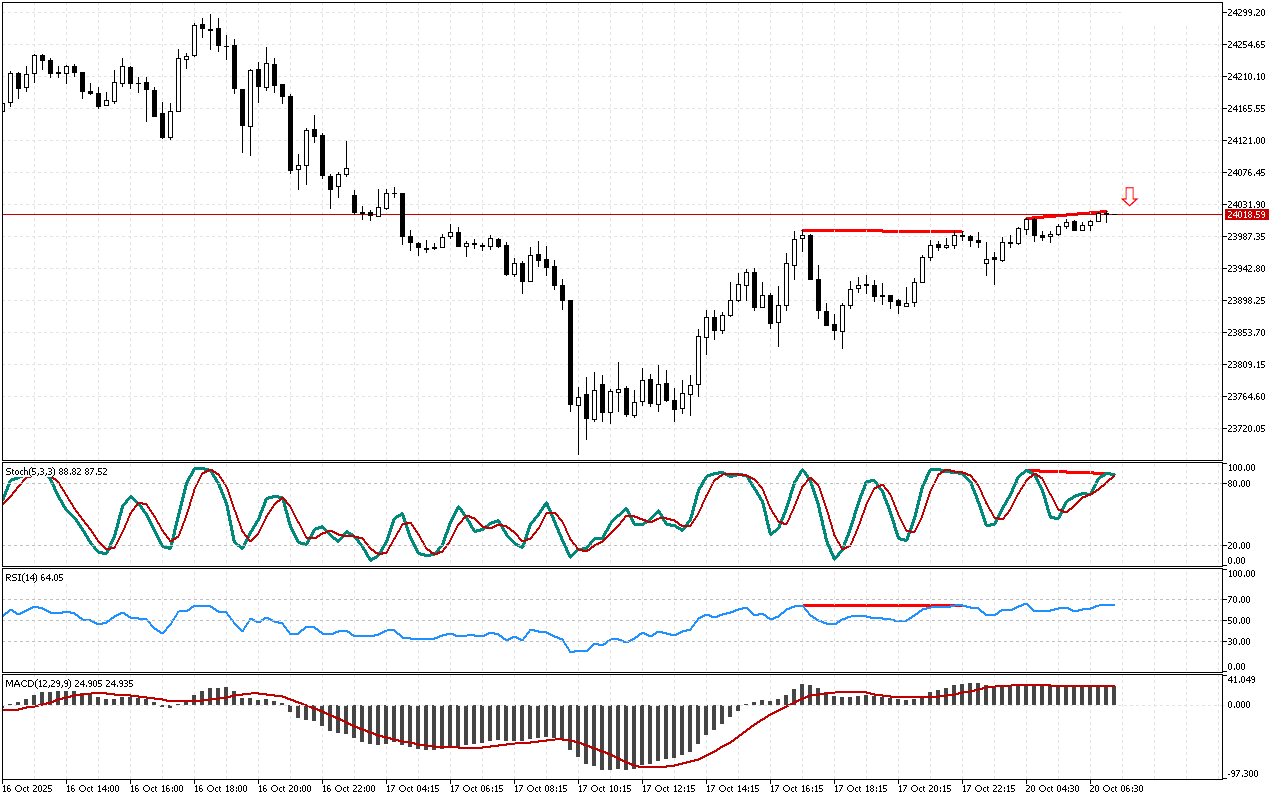Click the 70.00 level on RSI scale
This screenshot has width=1280, height=800.
click(1241, 600)
